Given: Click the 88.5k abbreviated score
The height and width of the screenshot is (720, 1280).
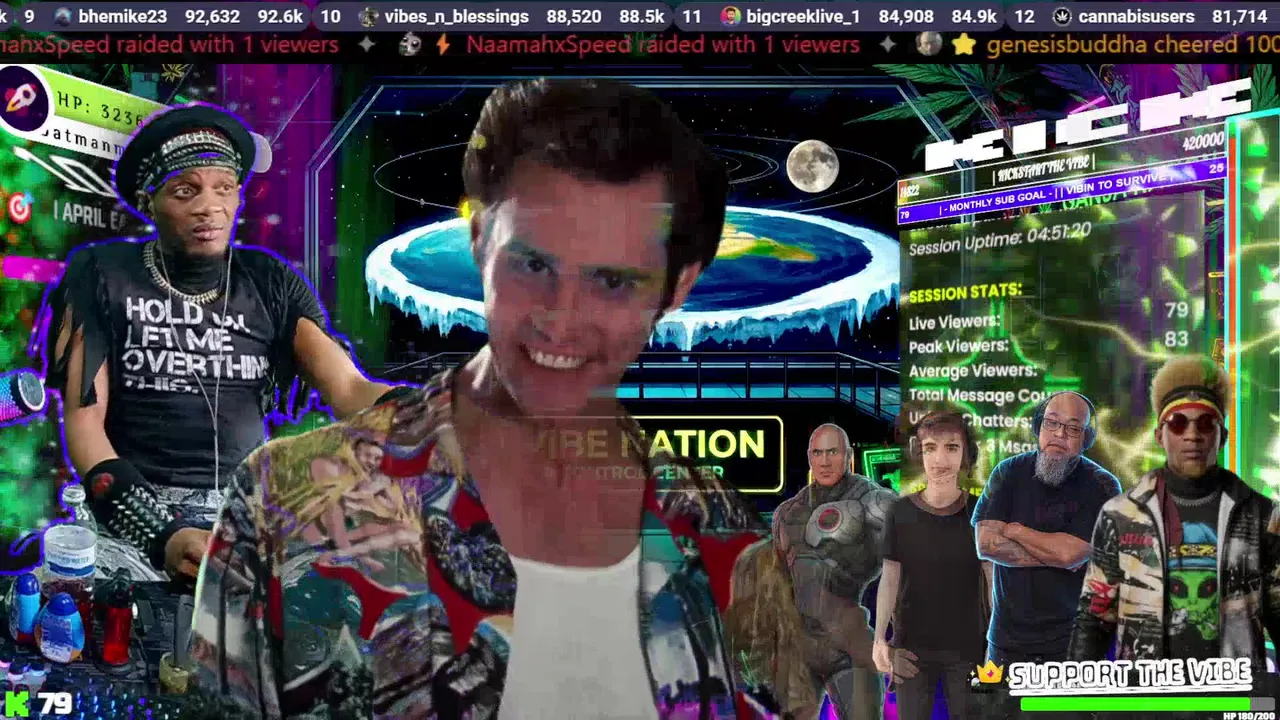Looking at the screenshot, I should [641, 16].
